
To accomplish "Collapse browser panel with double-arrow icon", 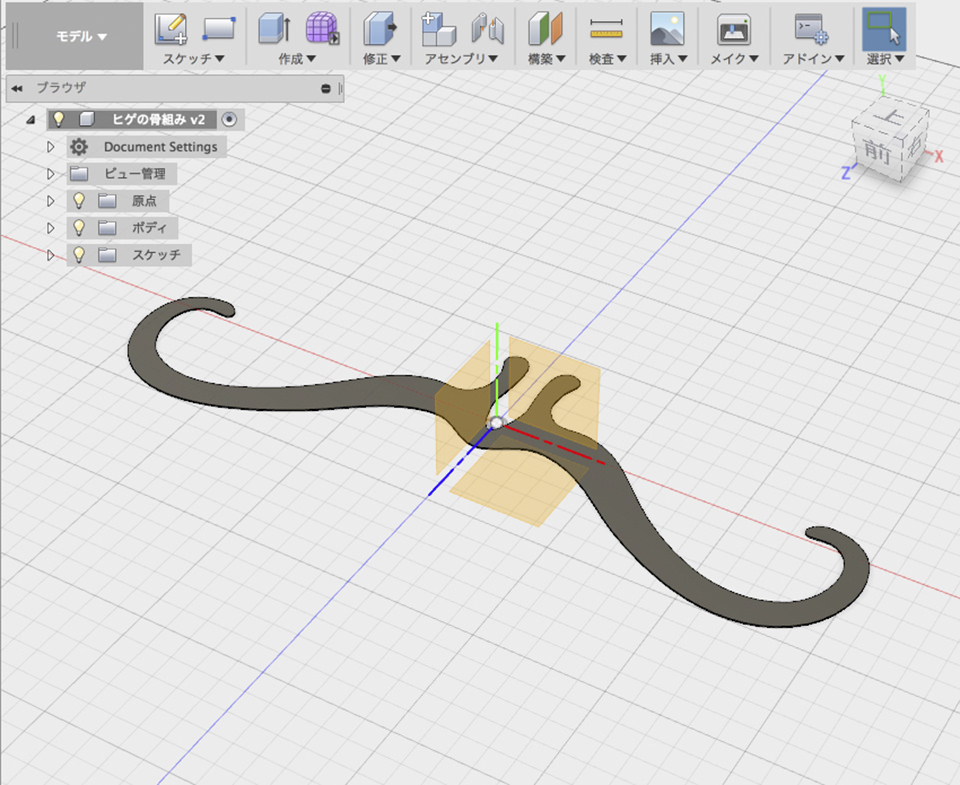I will tap(17, 89).
